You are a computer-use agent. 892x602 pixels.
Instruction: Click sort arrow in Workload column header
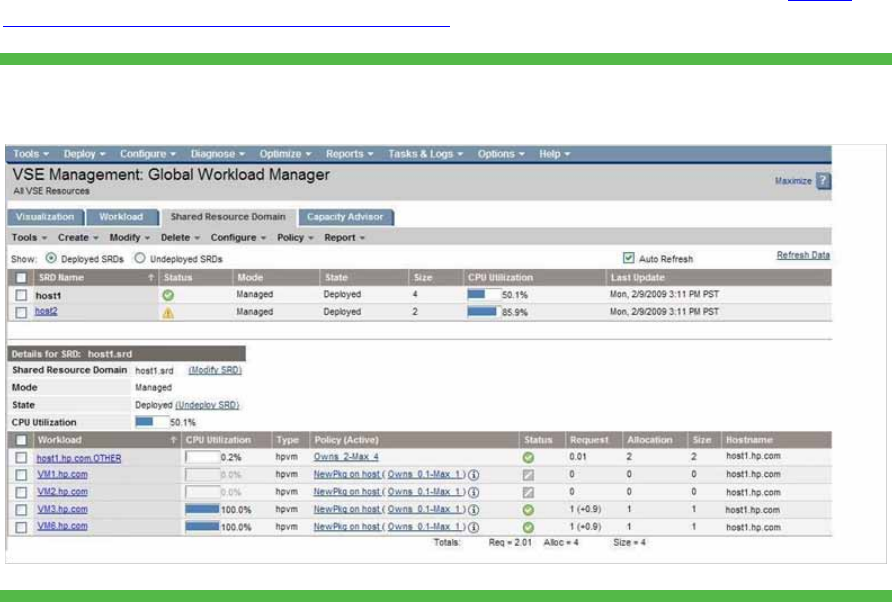tap(173, 440)
